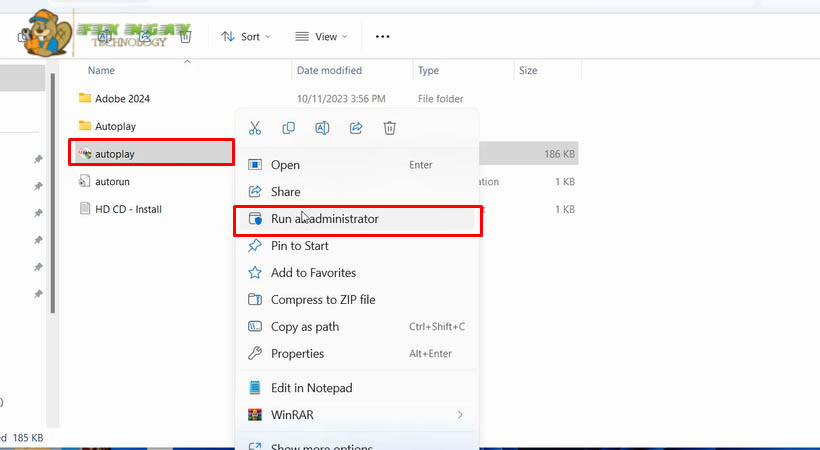
Task: Choose Run as administrator
Action: 324,219
